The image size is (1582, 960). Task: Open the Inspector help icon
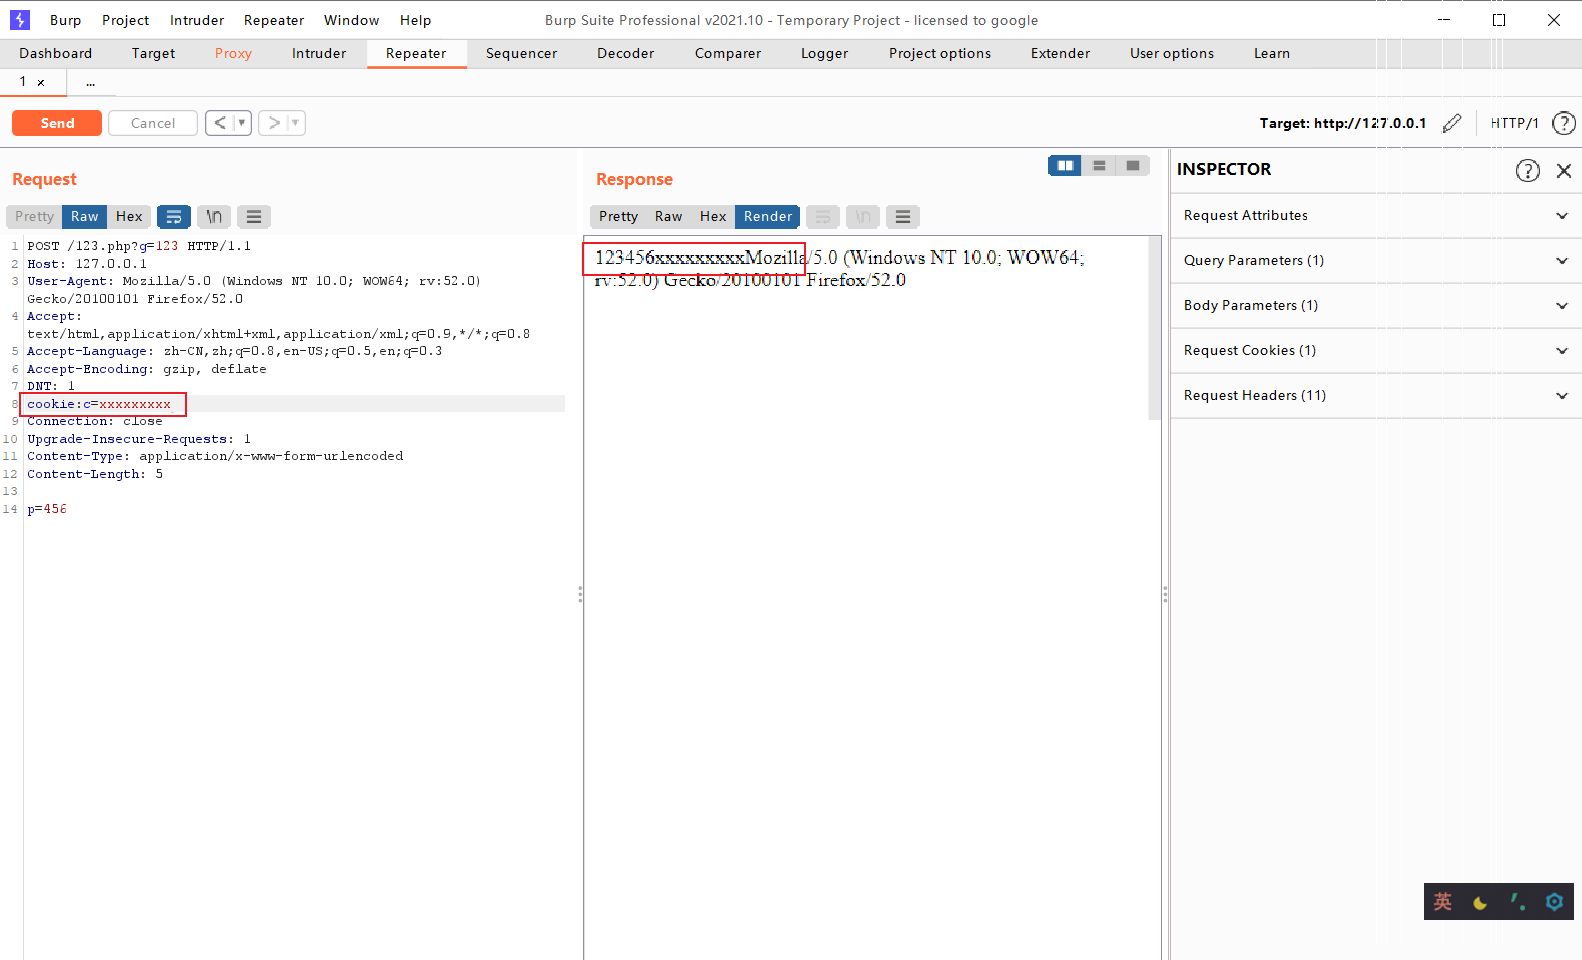click(x=1527, y=170)
